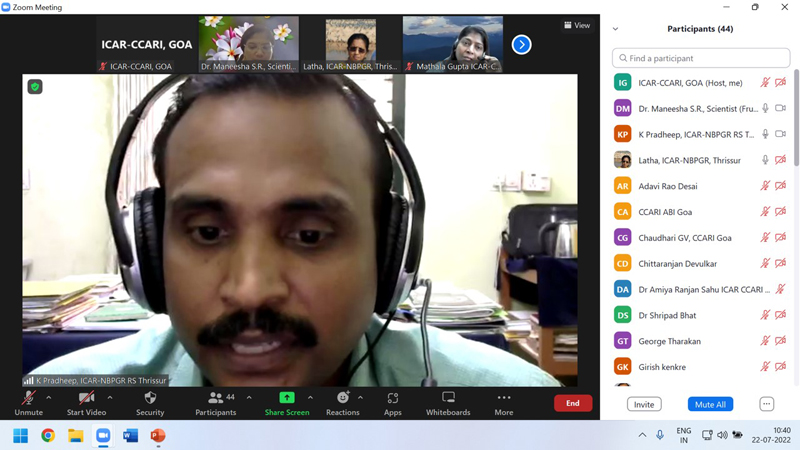Expand reactions options arrow
800x450 pixels.
pos(360,397)
